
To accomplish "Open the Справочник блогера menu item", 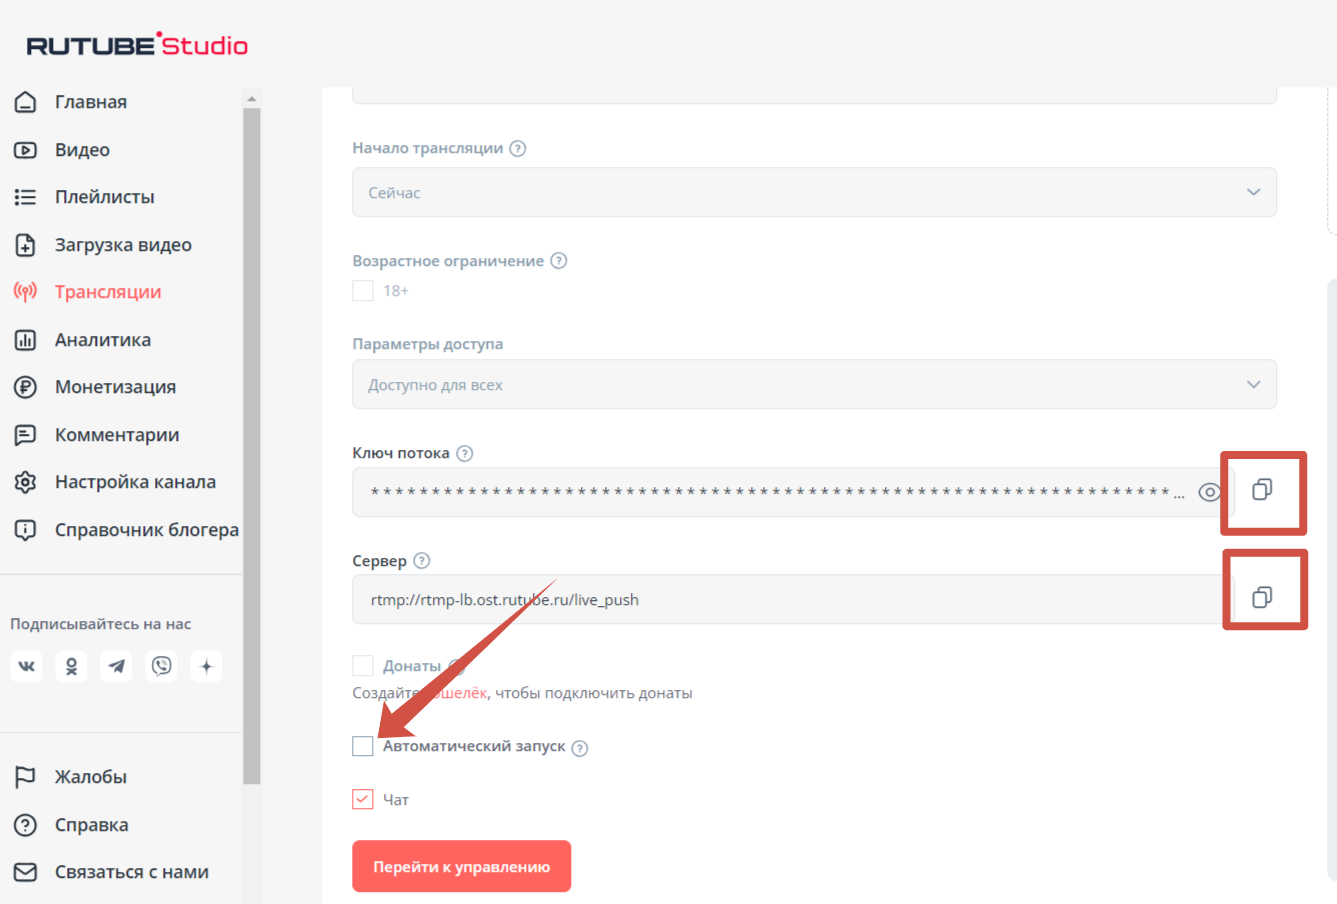I will click(x=147, y=530).
